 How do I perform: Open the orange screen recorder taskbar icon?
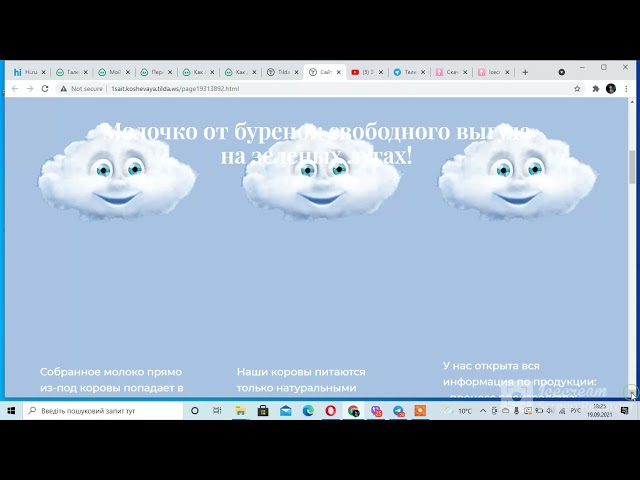pyautogui.click(x=420, y=411)
